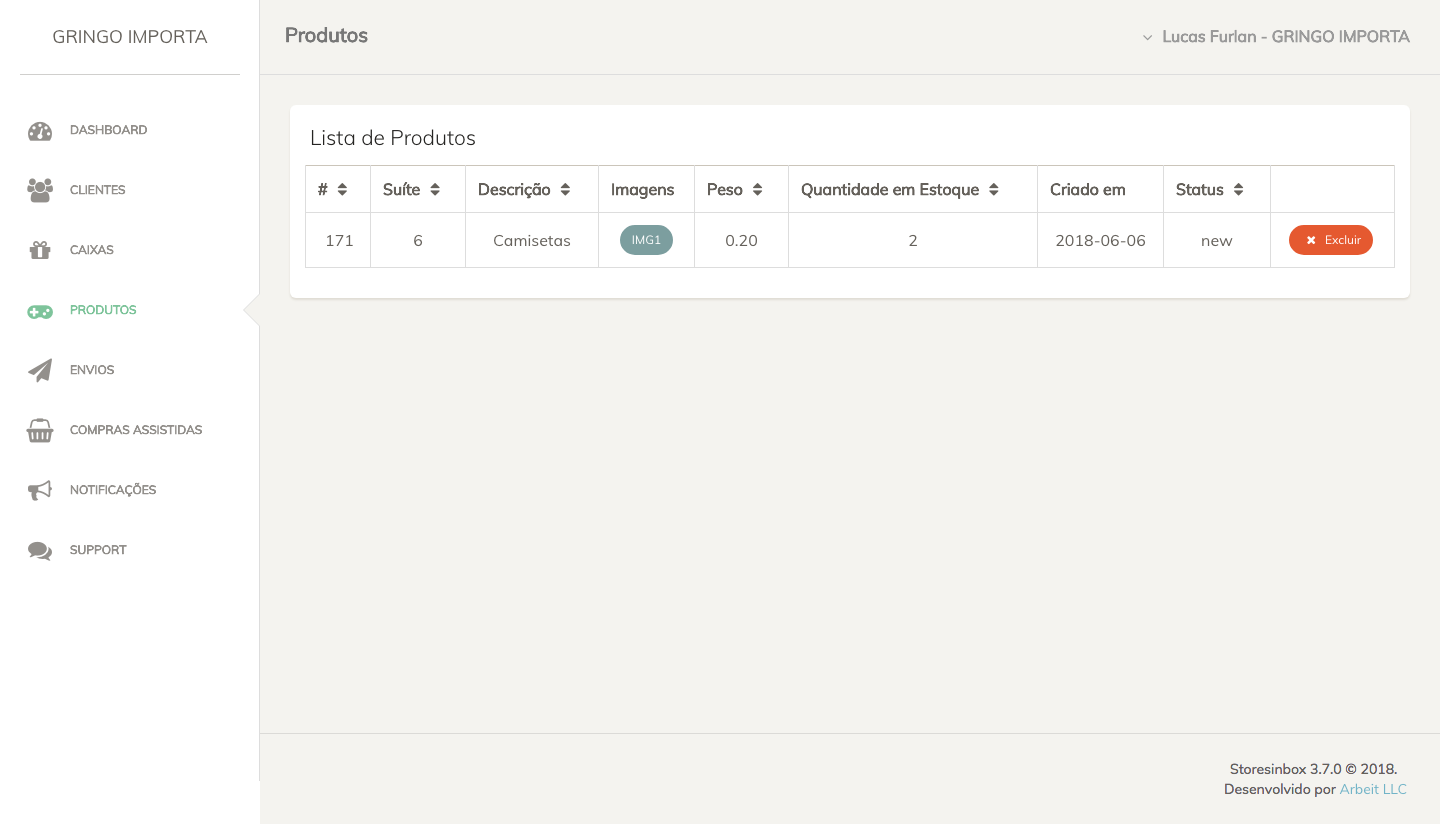
Task: Click the IMG1 image badge
Action: click(x=646, y=240)
